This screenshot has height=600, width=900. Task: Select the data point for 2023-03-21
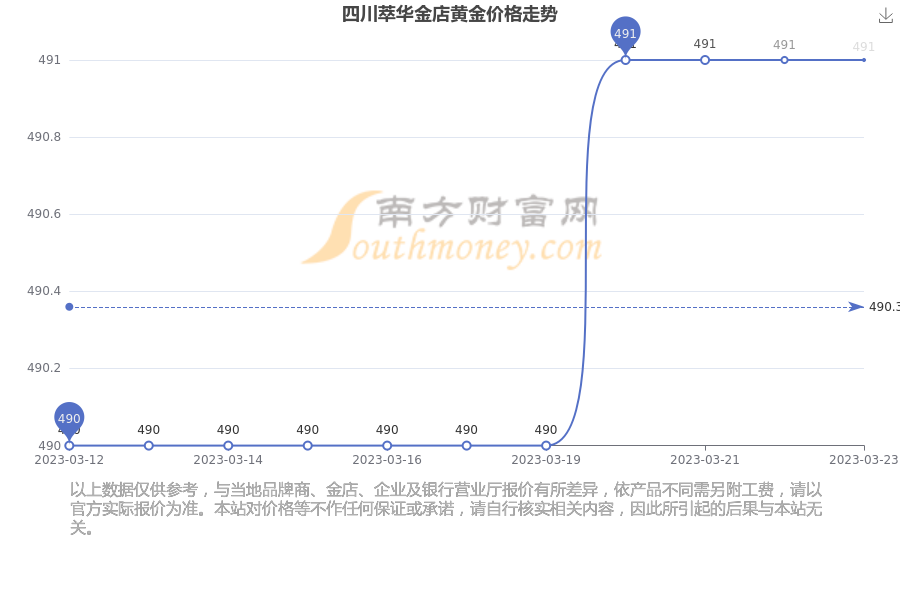[x=705, y=60]
